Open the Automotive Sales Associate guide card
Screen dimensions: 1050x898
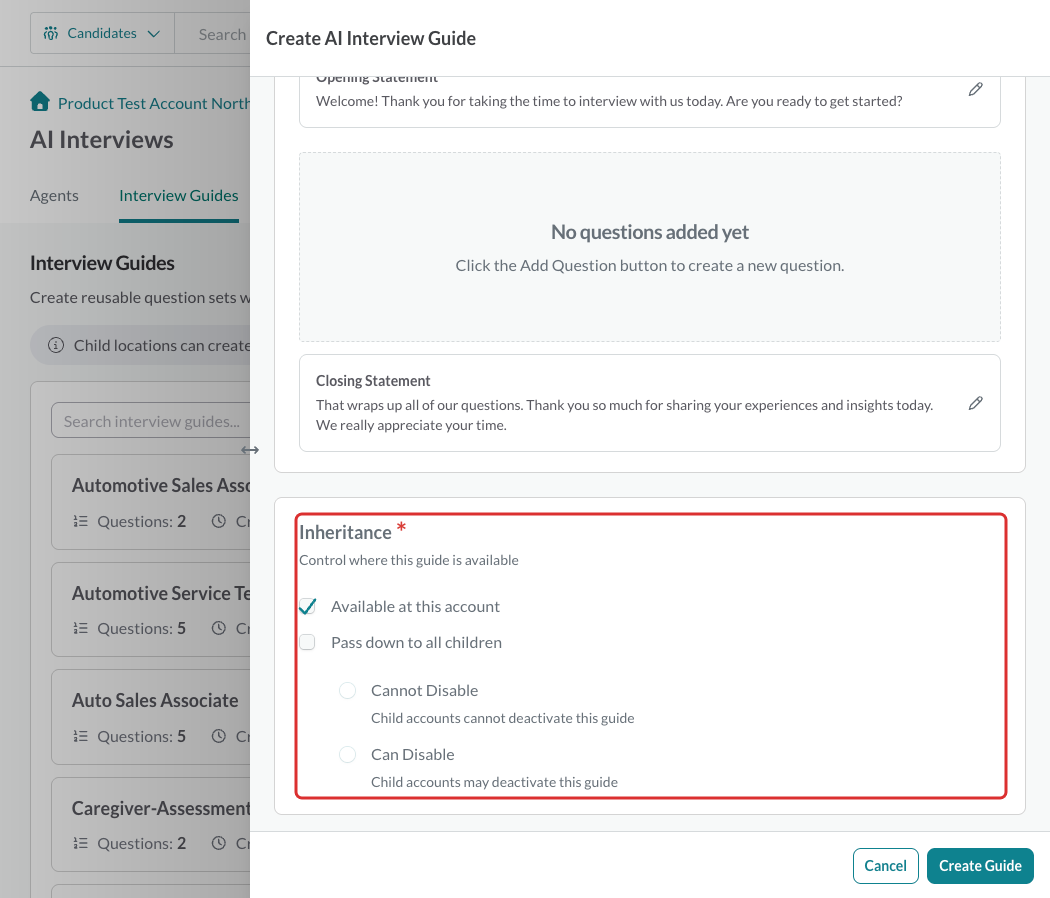click(x=151, y=502)
